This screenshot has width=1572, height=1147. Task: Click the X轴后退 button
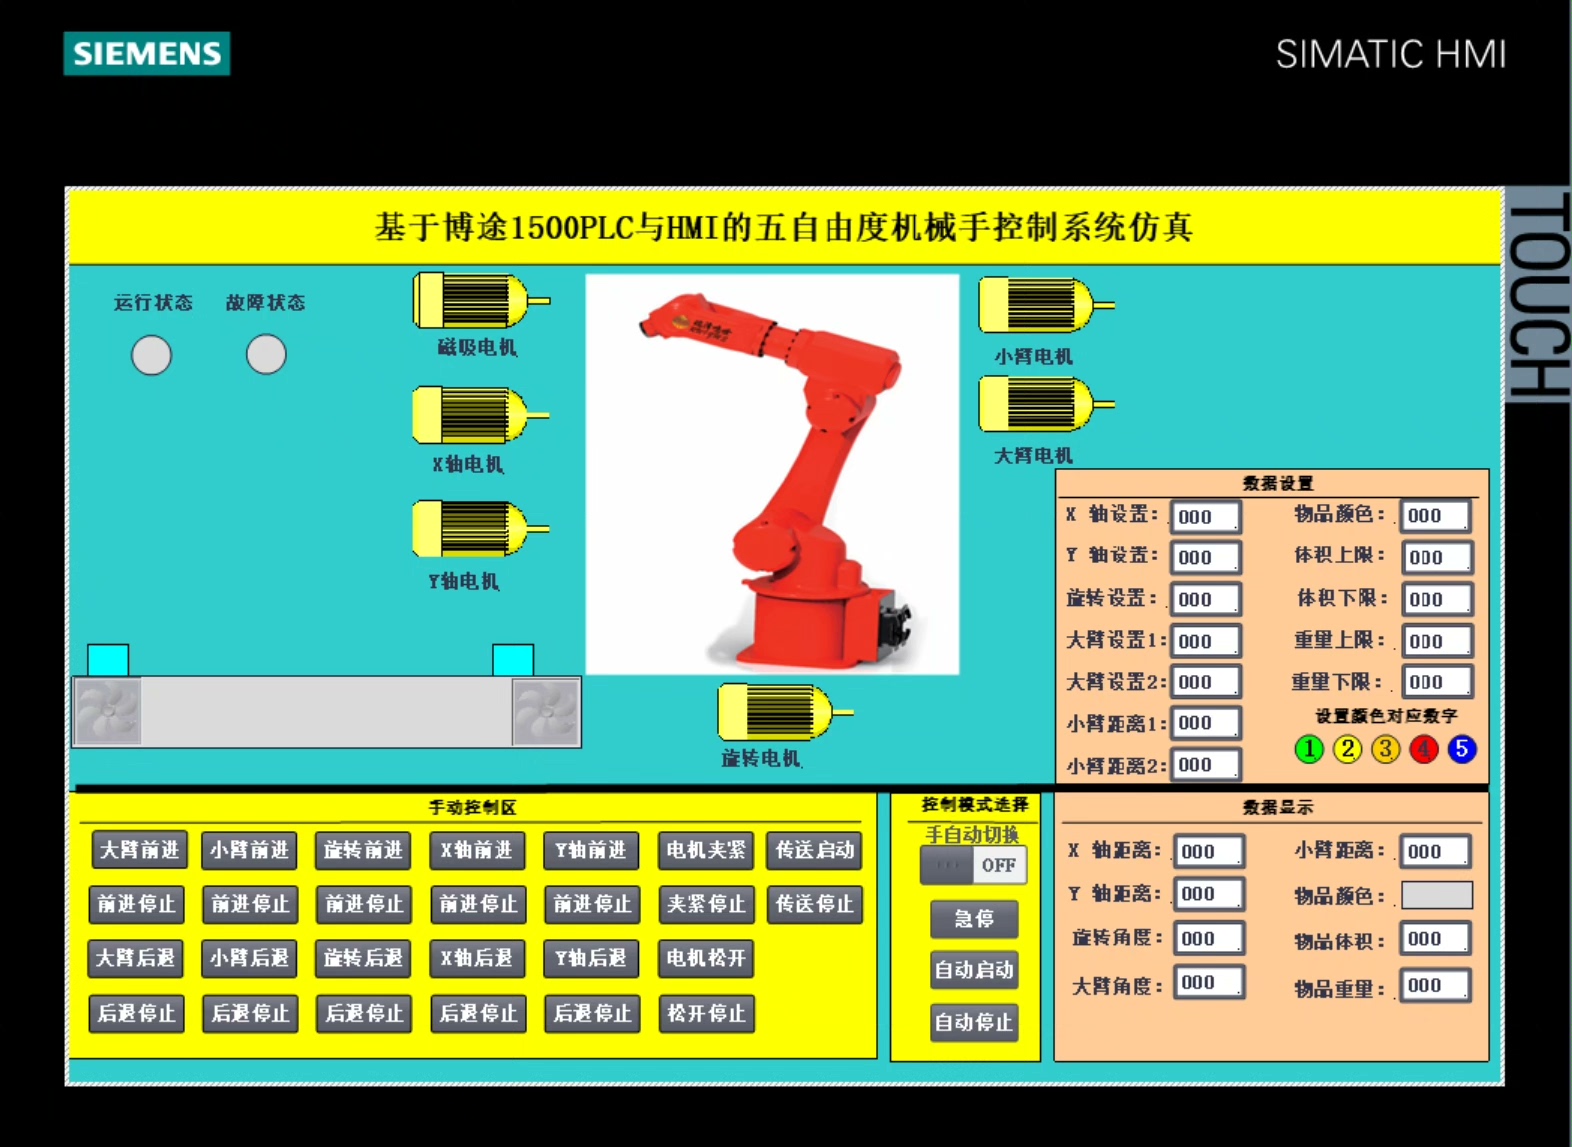click(477, 958)
